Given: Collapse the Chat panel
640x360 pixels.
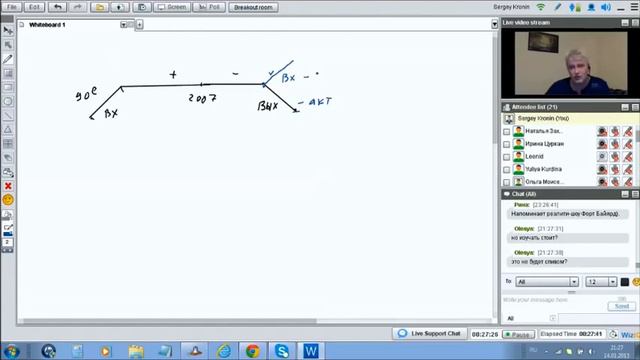Looking at the screenshot, I should [x=625, y=194].
